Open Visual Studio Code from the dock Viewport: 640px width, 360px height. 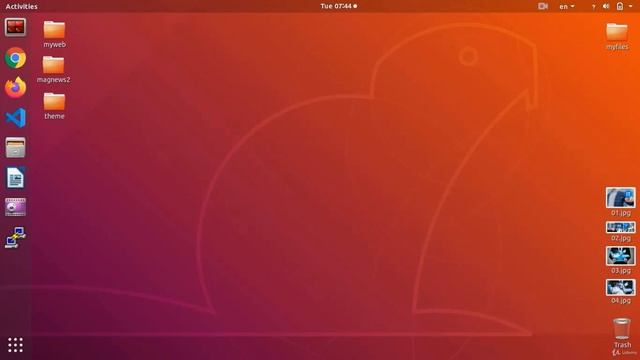(16, 118)
